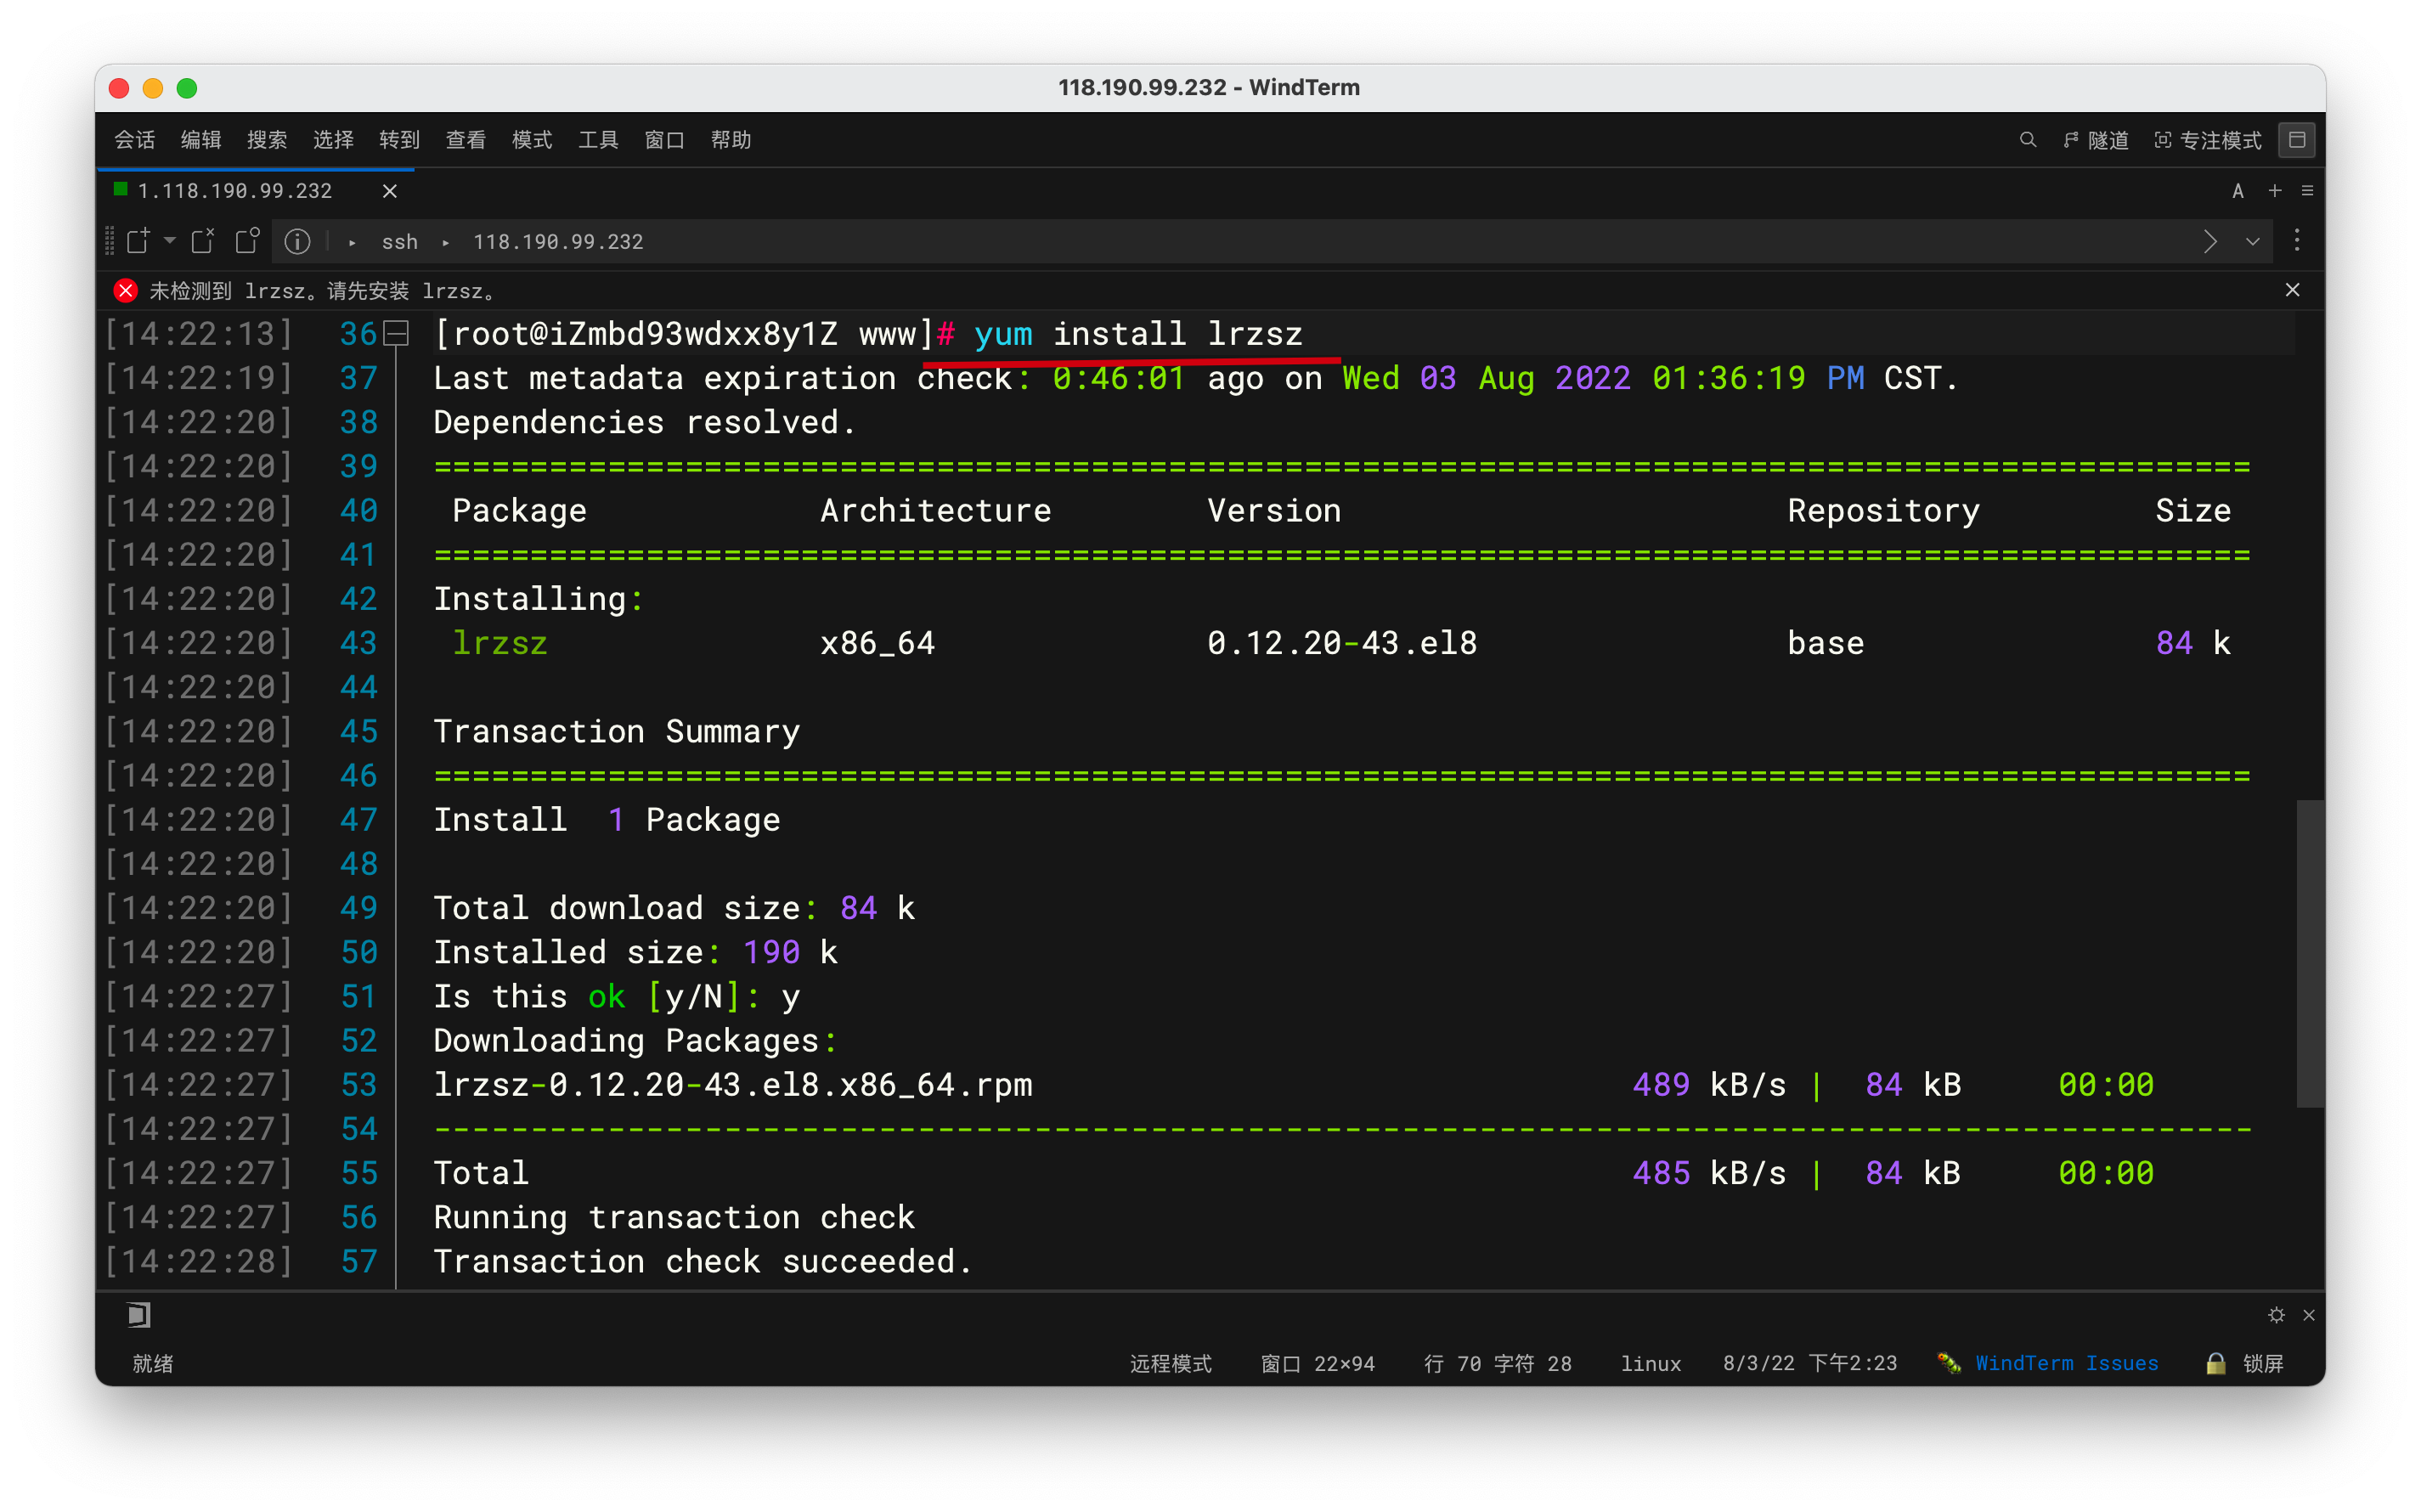The image size is (2421, 1512).
Task: Click the magnifier search icon
Action: pos(2027,140)
